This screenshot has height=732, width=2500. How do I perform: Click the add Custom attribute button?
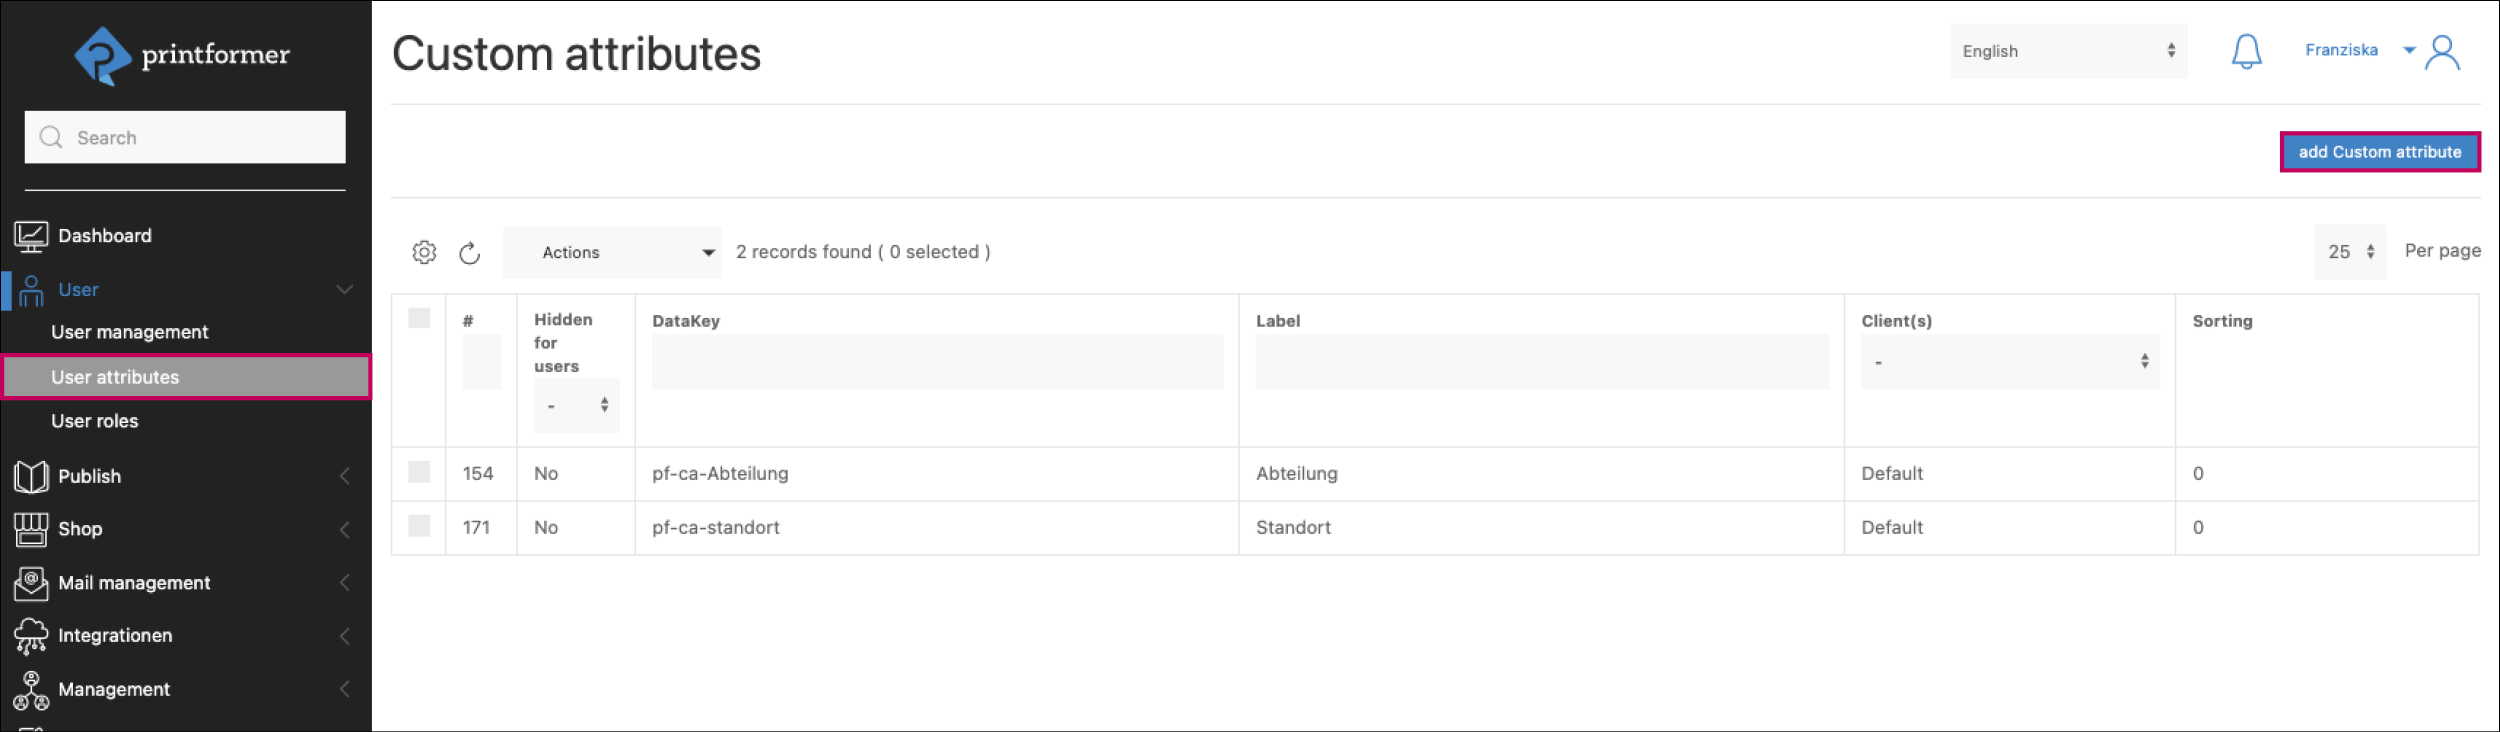click(2379, 152)
